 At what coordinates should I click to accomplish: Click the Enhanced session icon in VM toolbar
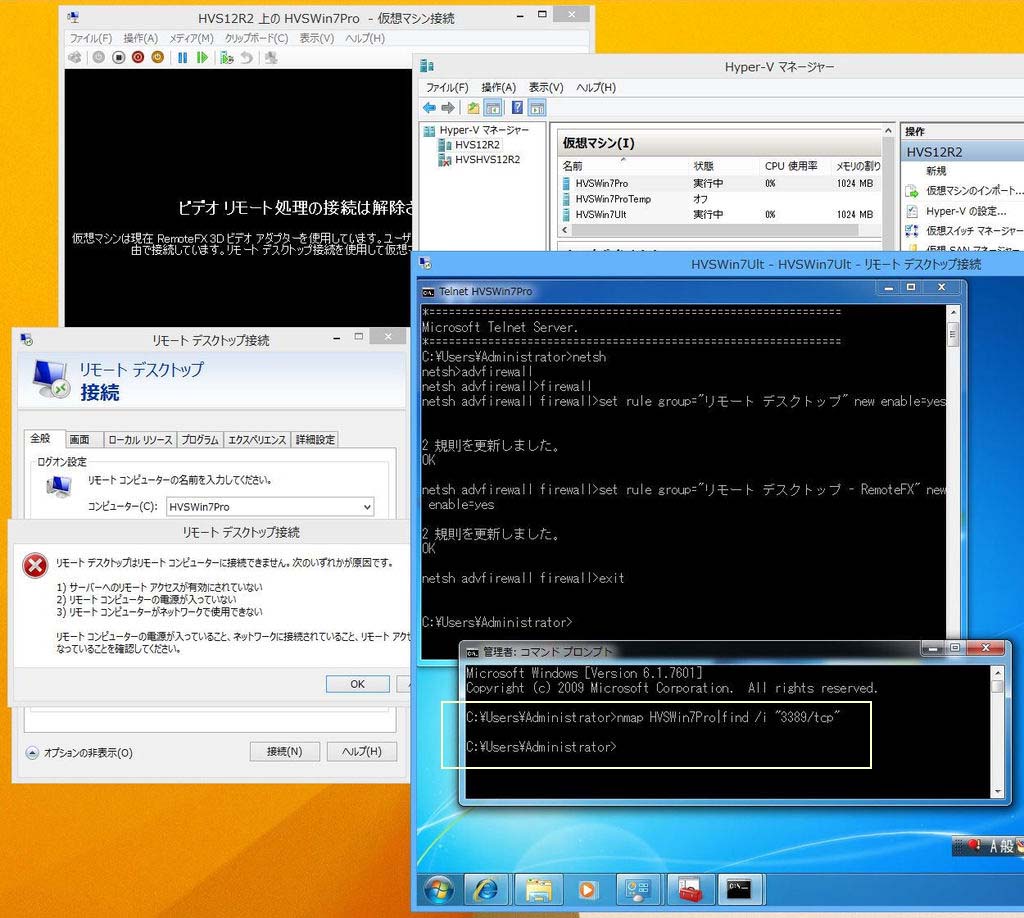point(271,57)
